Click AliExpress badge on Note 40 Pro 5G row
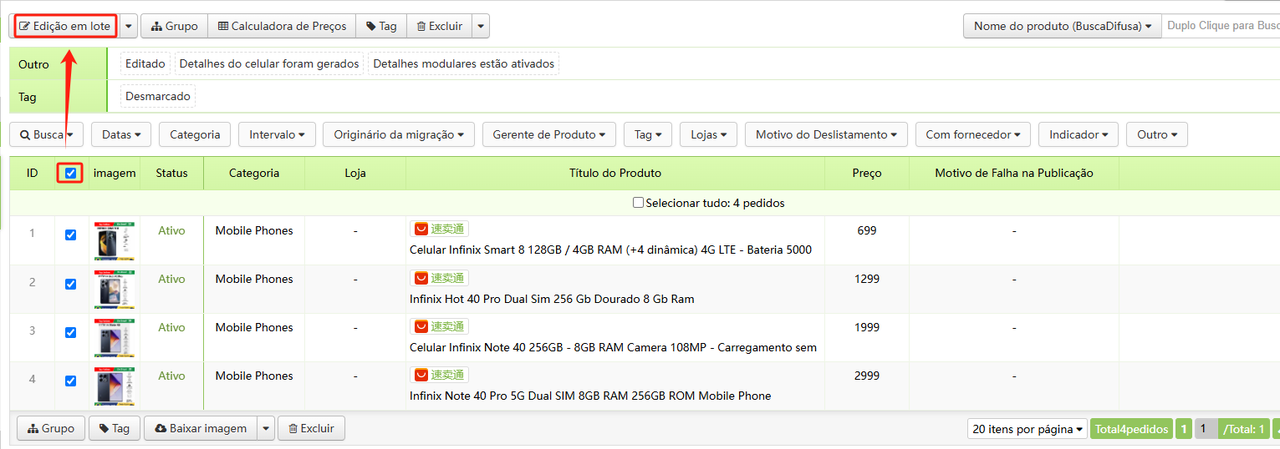Image resolution: width=1280 pixels, height=449 pixels. (x=439, y=375)
